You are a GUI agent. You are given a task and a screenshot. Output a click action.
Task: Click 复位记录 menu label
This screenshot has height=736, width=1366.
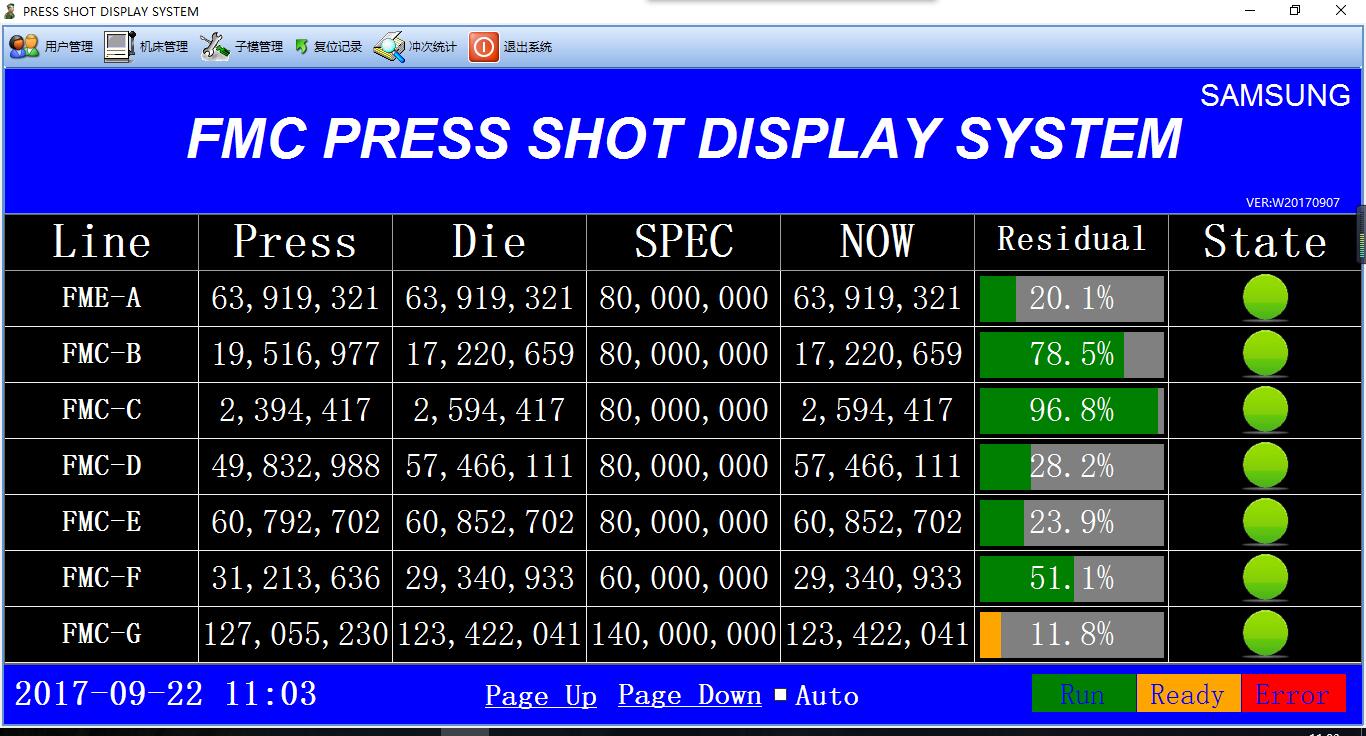coord(338,47)
